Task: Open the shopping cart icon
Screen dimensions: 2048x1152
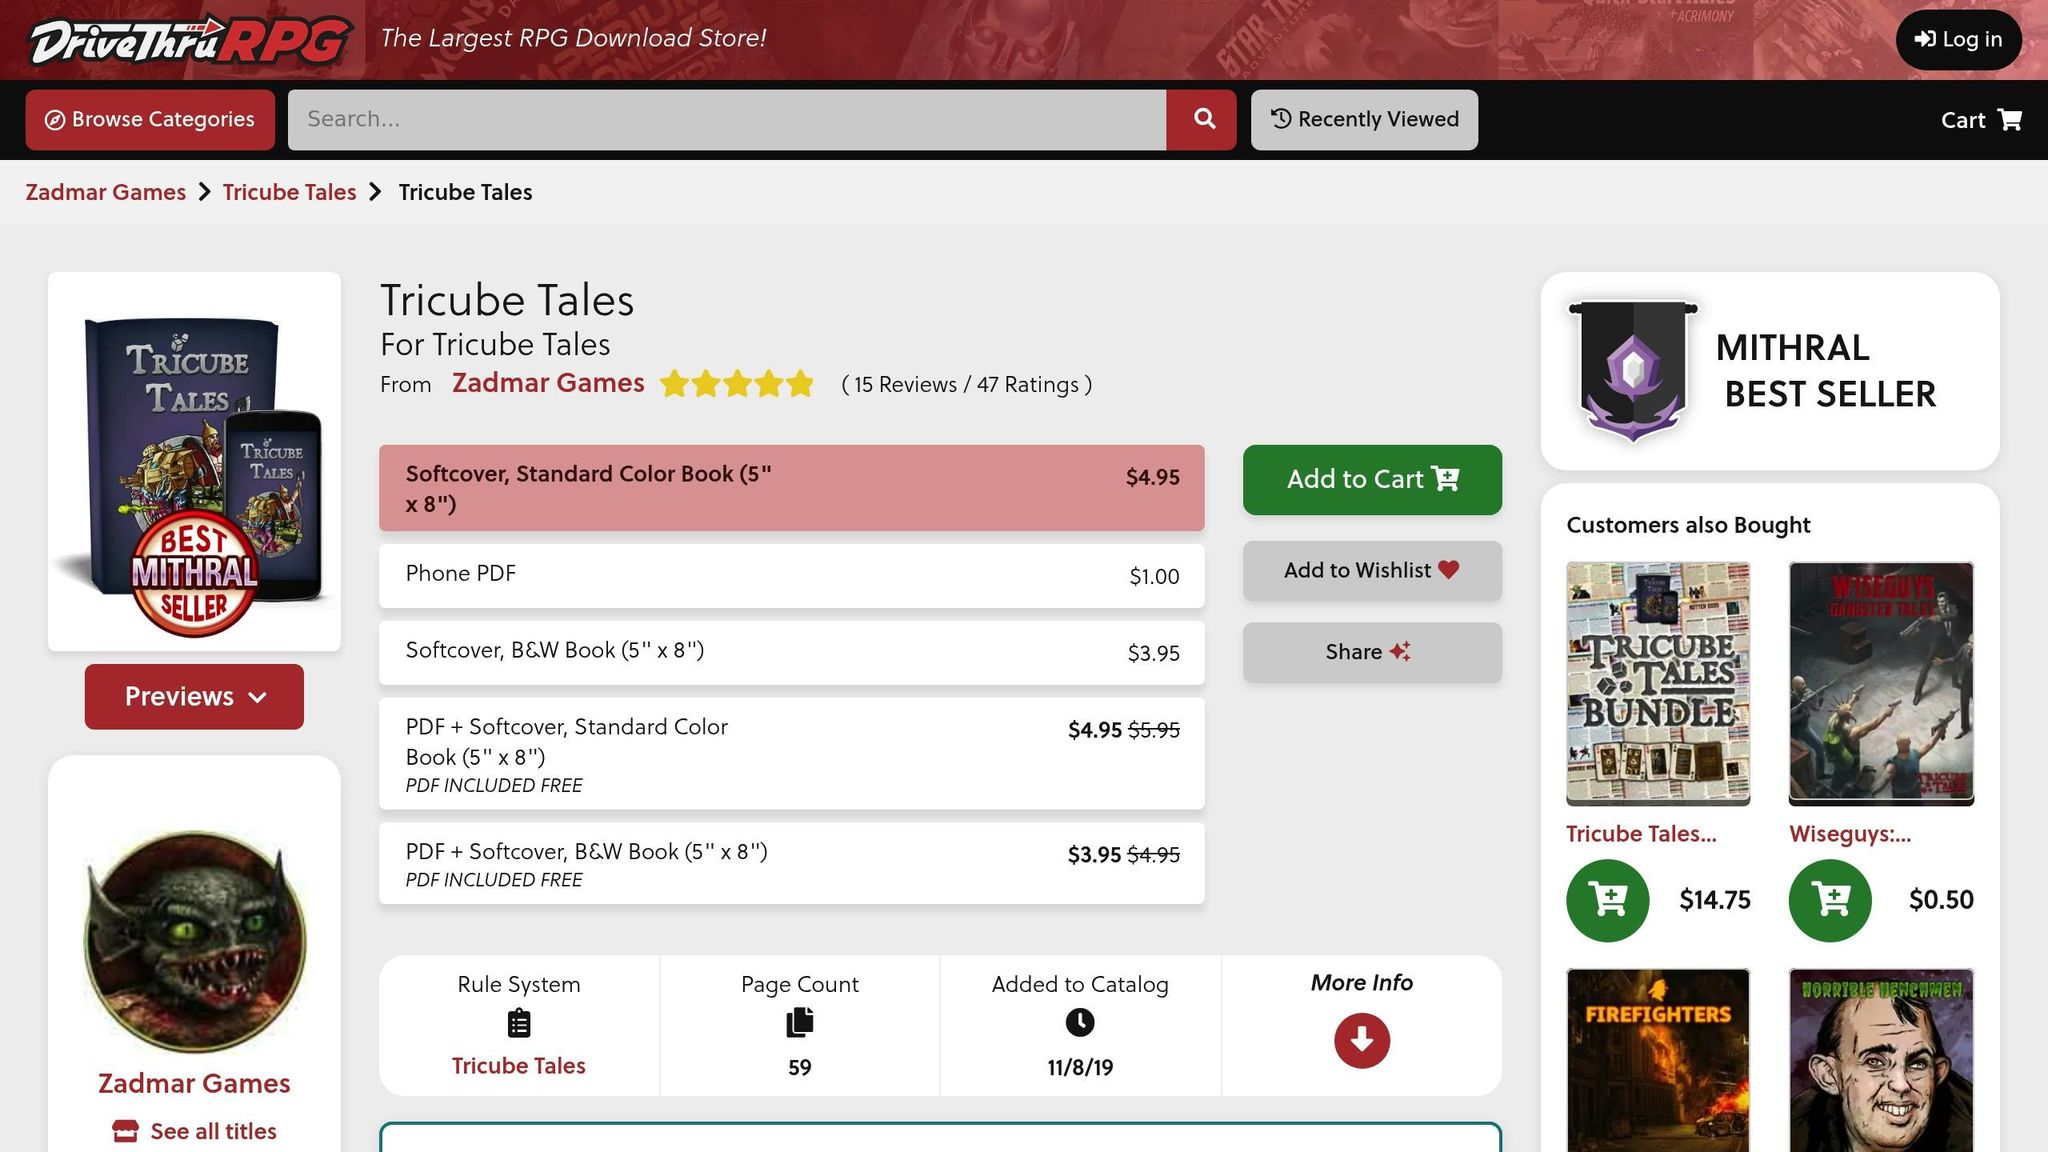Action: pyautogui.click(x=2009, y=120)
